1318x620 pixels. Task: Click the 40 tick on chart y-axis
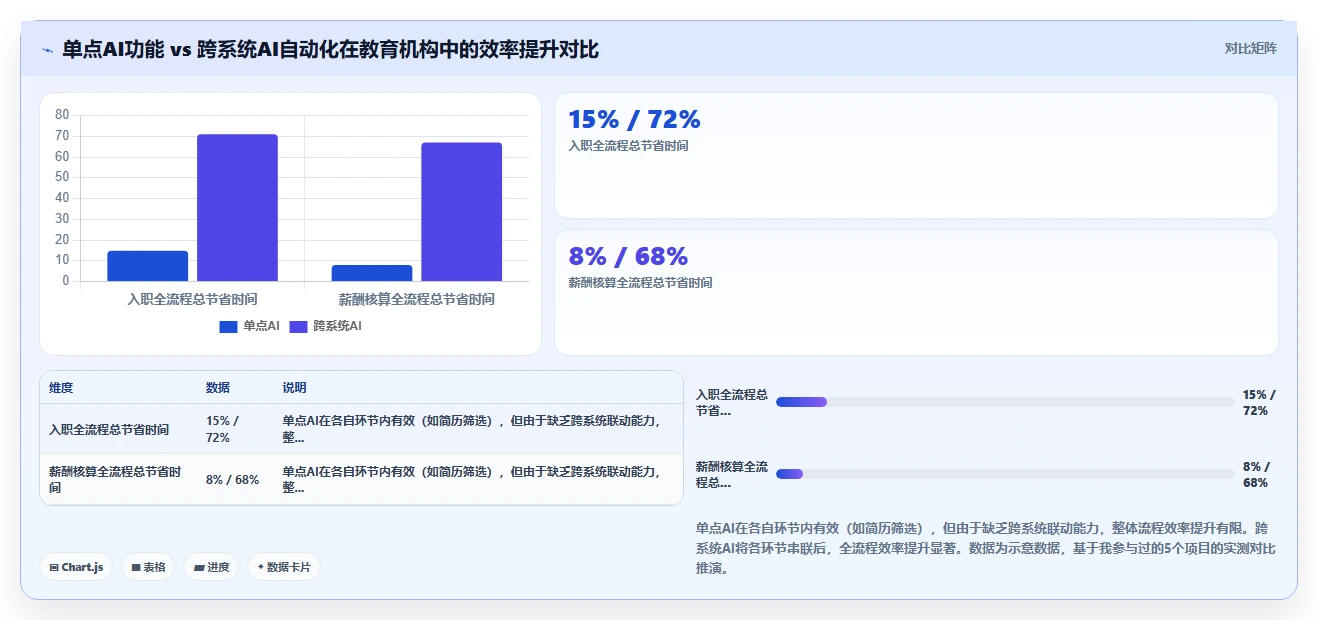(x=62, y=198)
